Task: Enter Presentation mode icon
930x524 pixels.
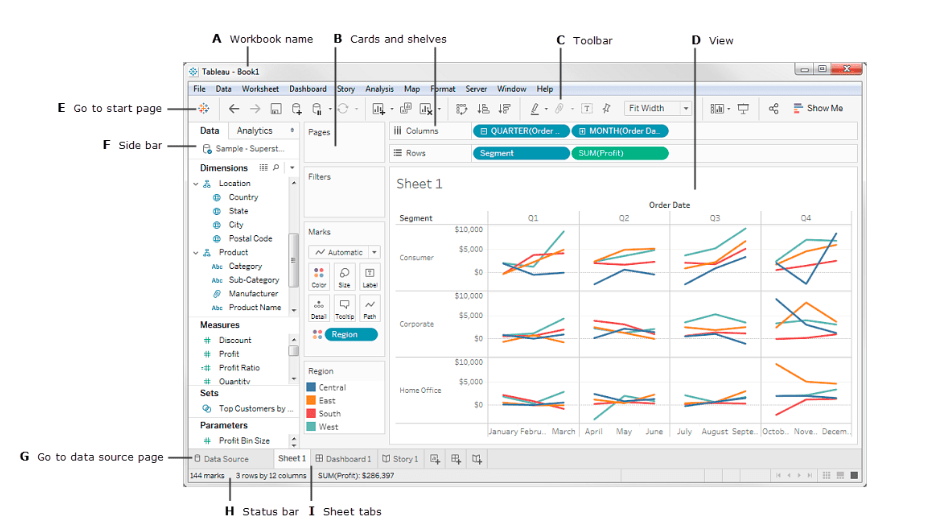Action: coord(743,109)
